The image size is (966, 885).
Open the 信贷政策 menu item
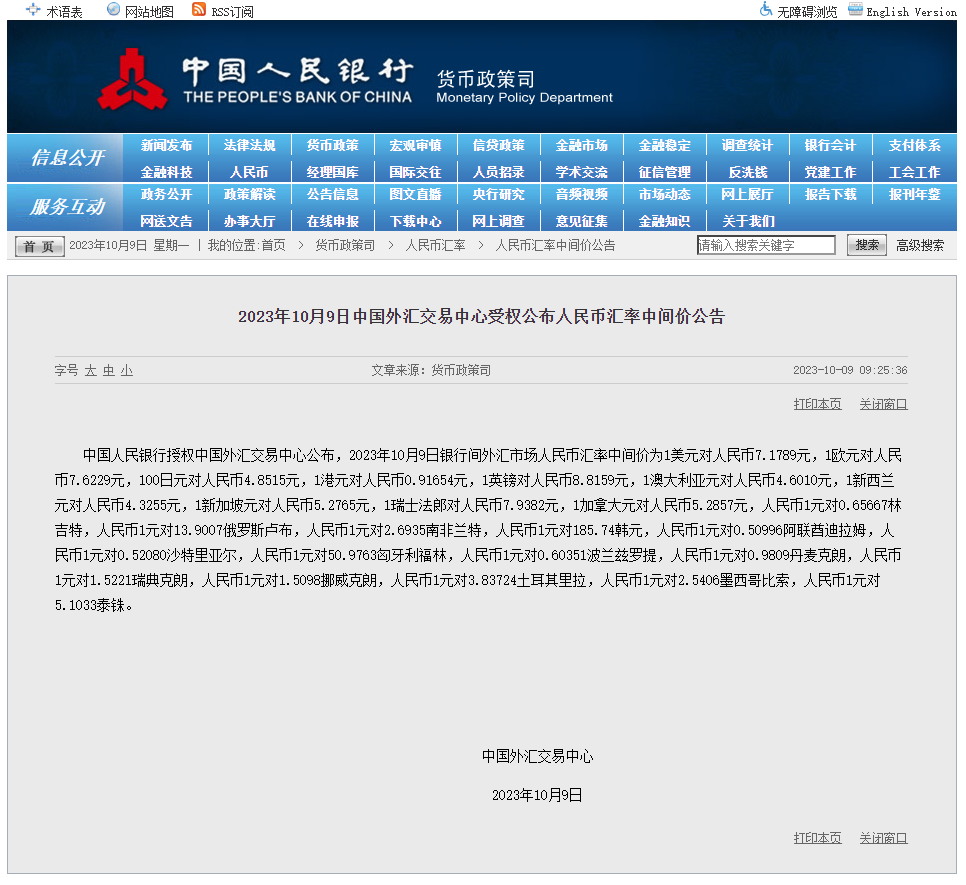[x=498, y=145]
